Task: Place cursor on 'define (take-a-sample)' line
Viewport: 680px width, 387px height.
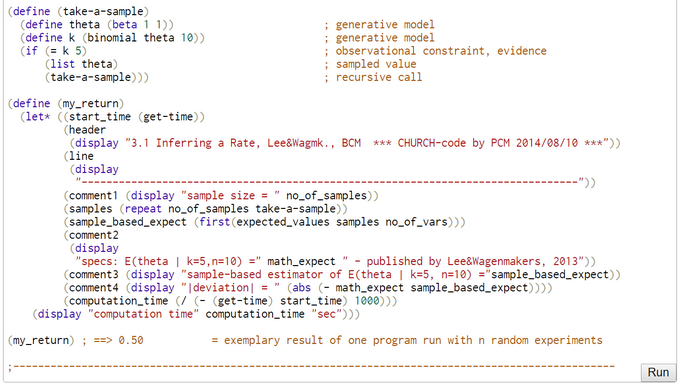Action: 78,11
